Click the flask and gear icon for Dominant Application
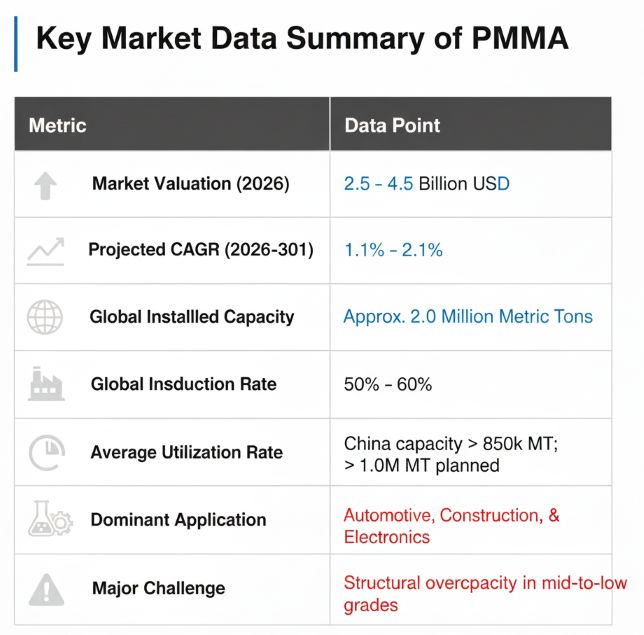Viewport: 644px width, 635px height. pos(50,518)
